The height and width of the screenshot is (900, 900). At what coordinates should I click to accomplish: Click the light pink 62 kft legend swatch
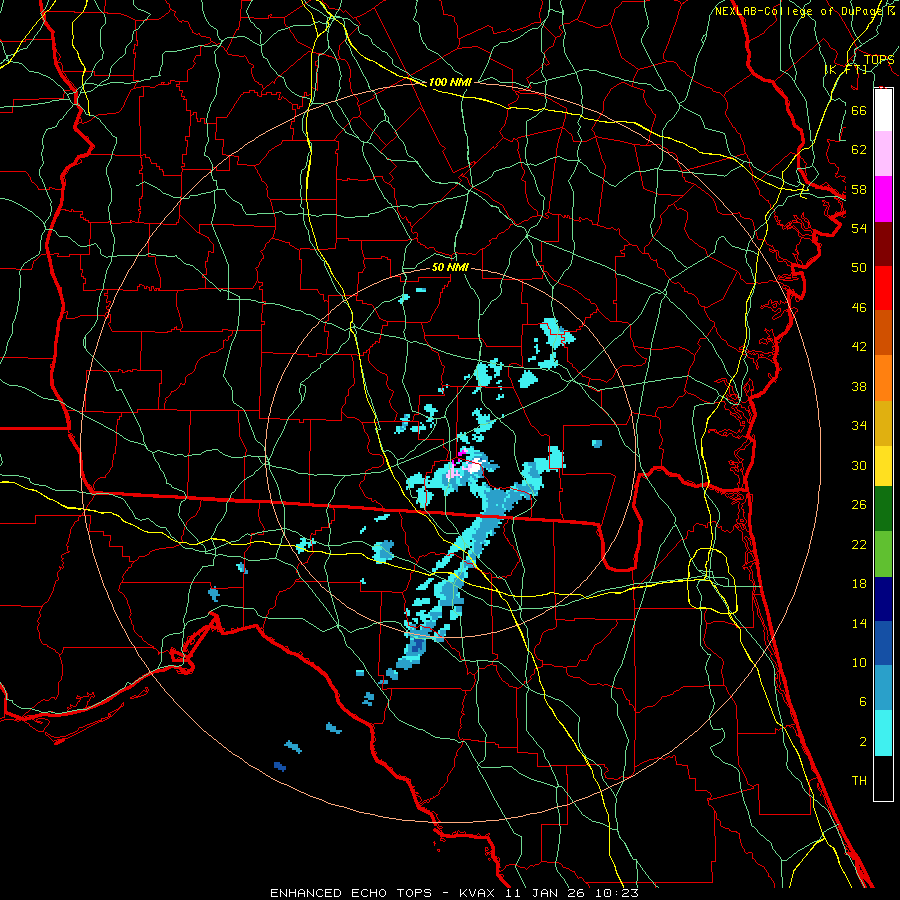(x=883, y=154)
